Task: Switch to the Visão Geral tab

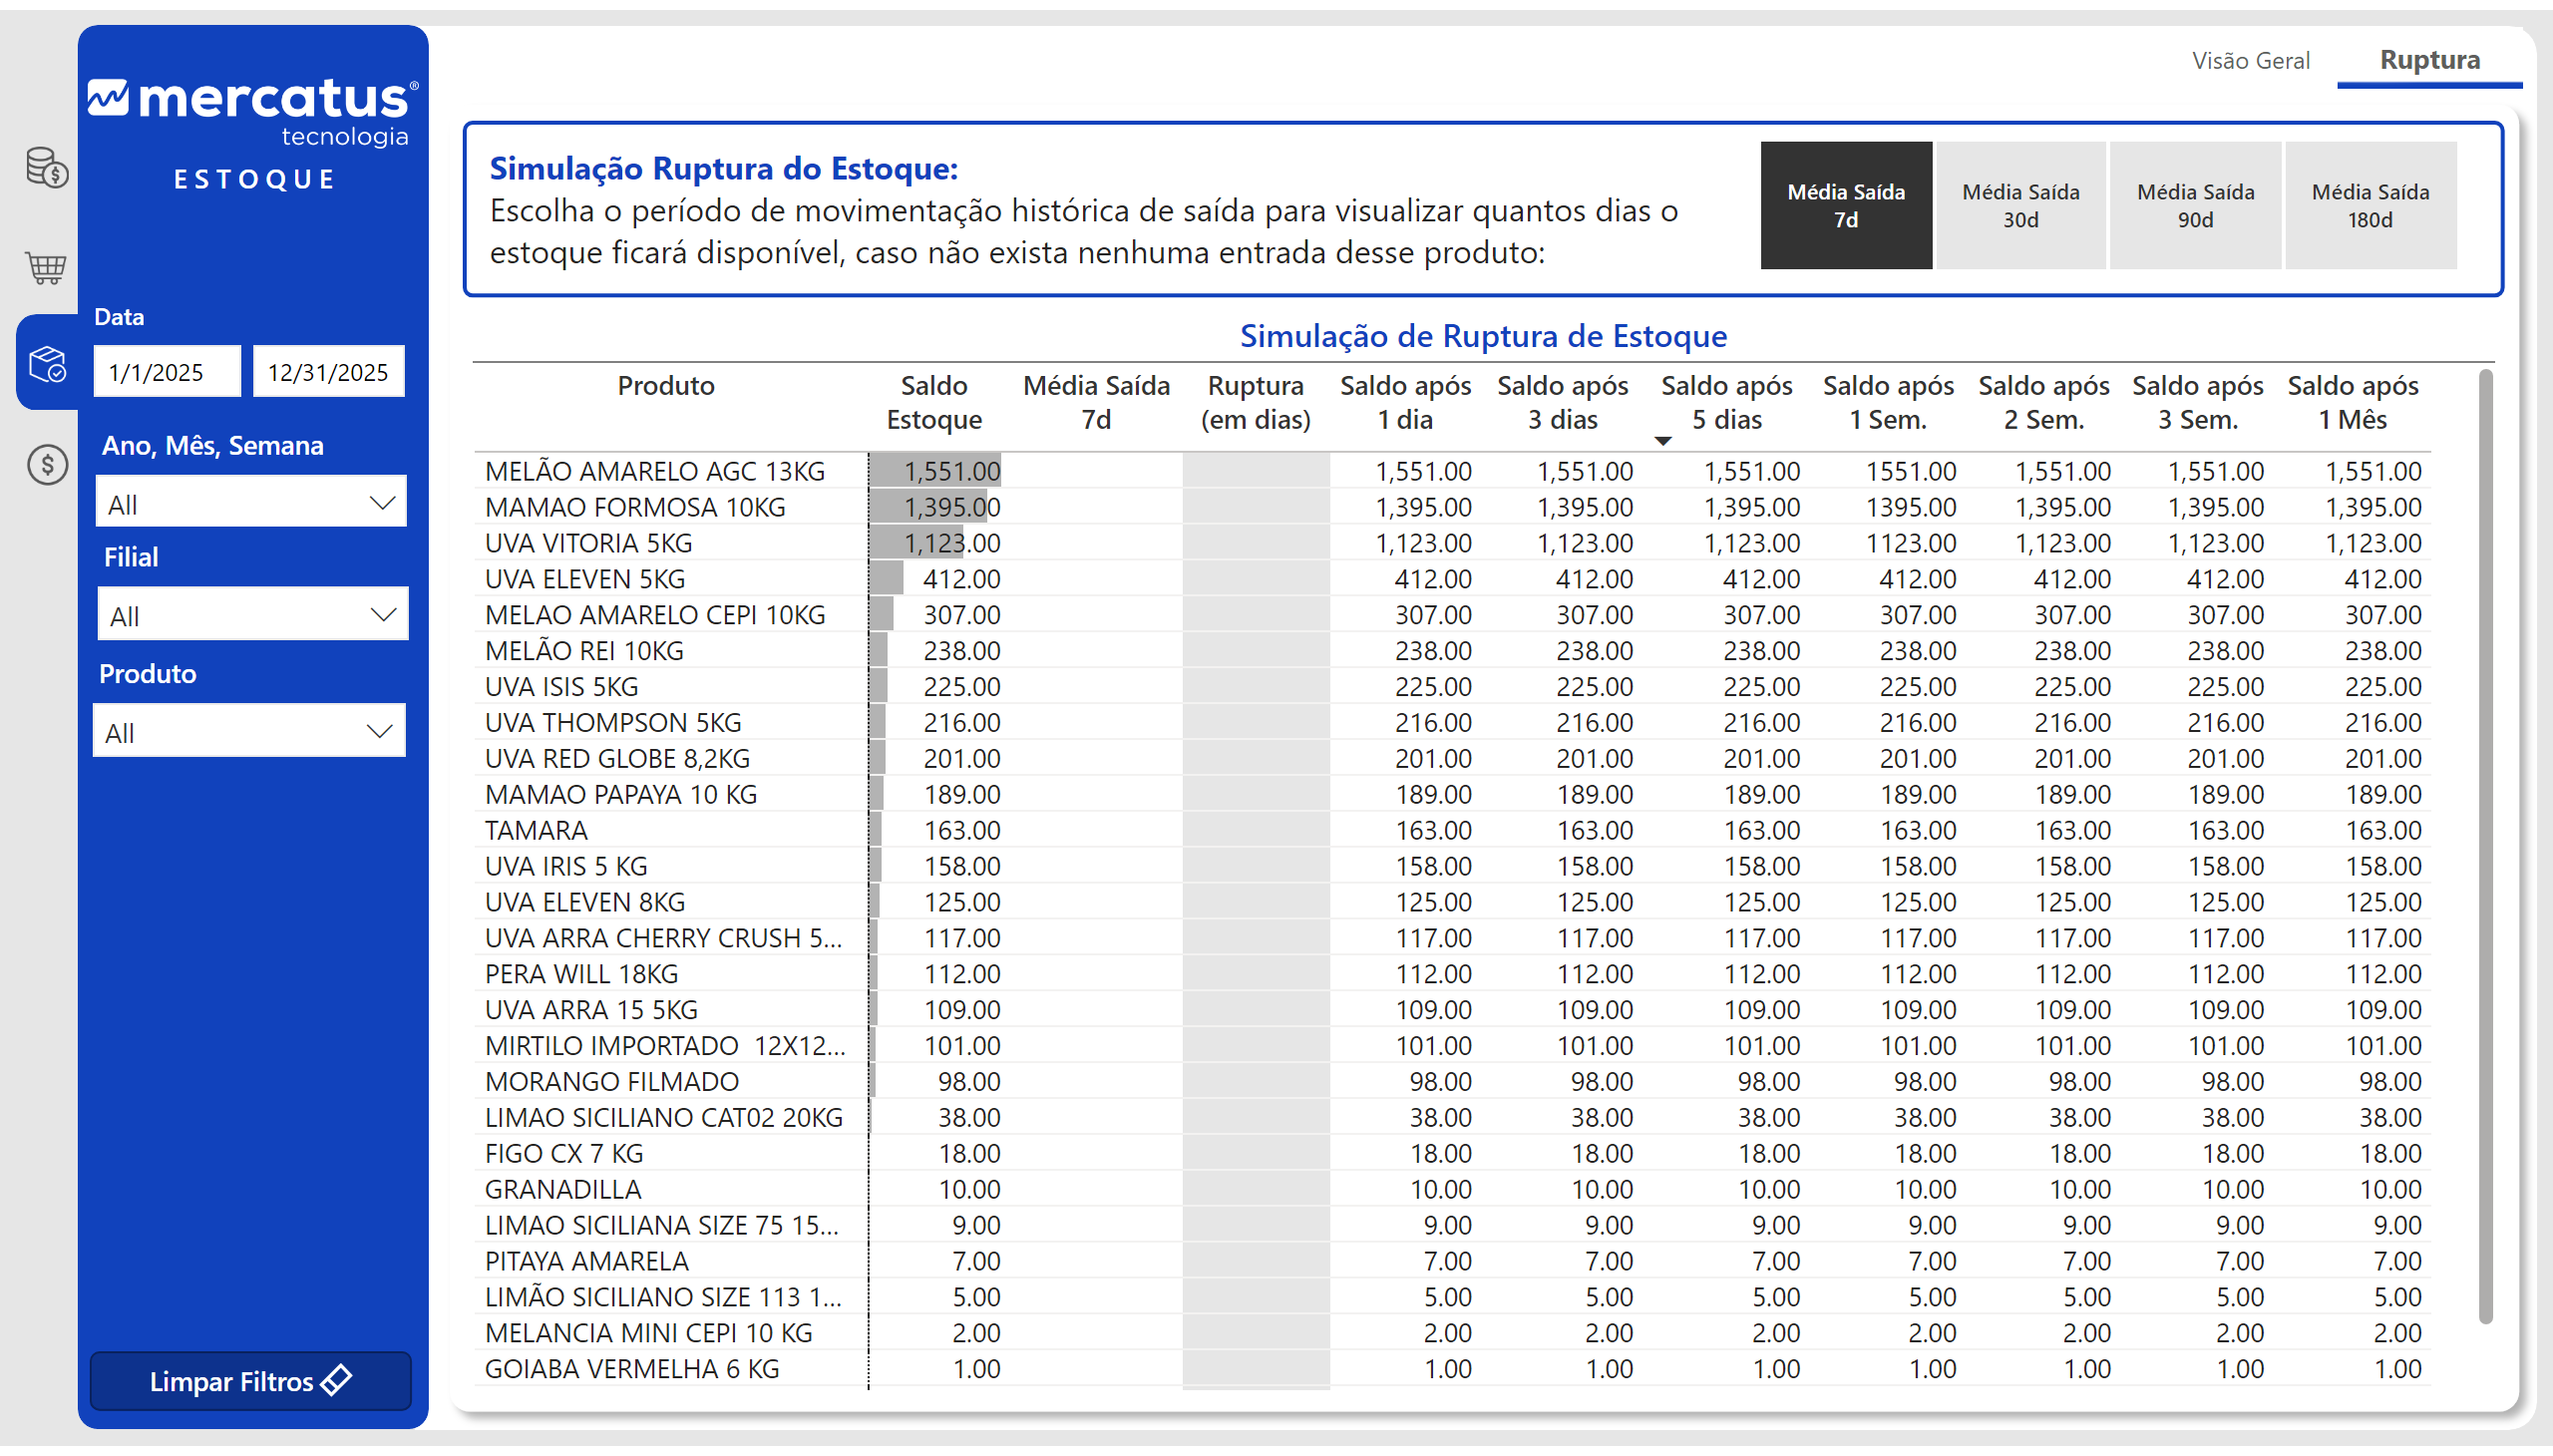Action: (x=2250, y=61)
